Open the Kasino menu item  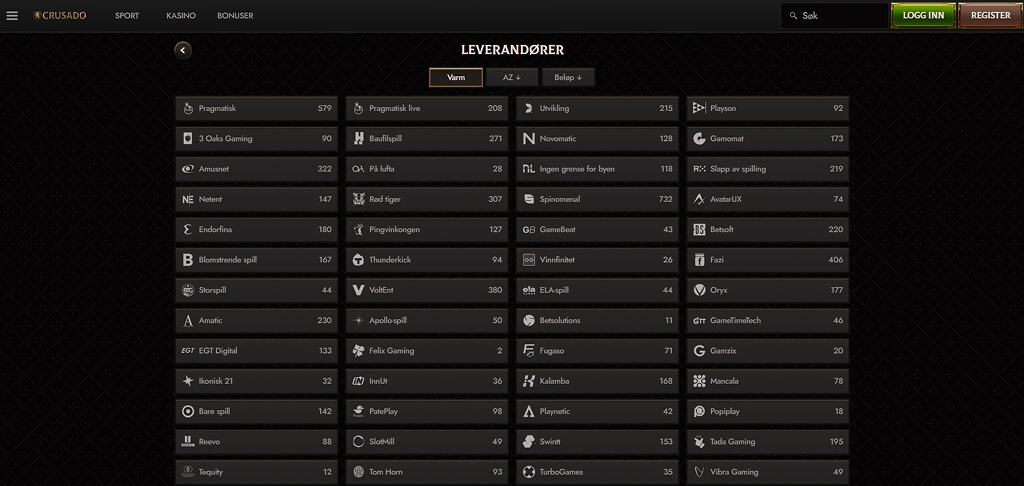coord(181,16)
